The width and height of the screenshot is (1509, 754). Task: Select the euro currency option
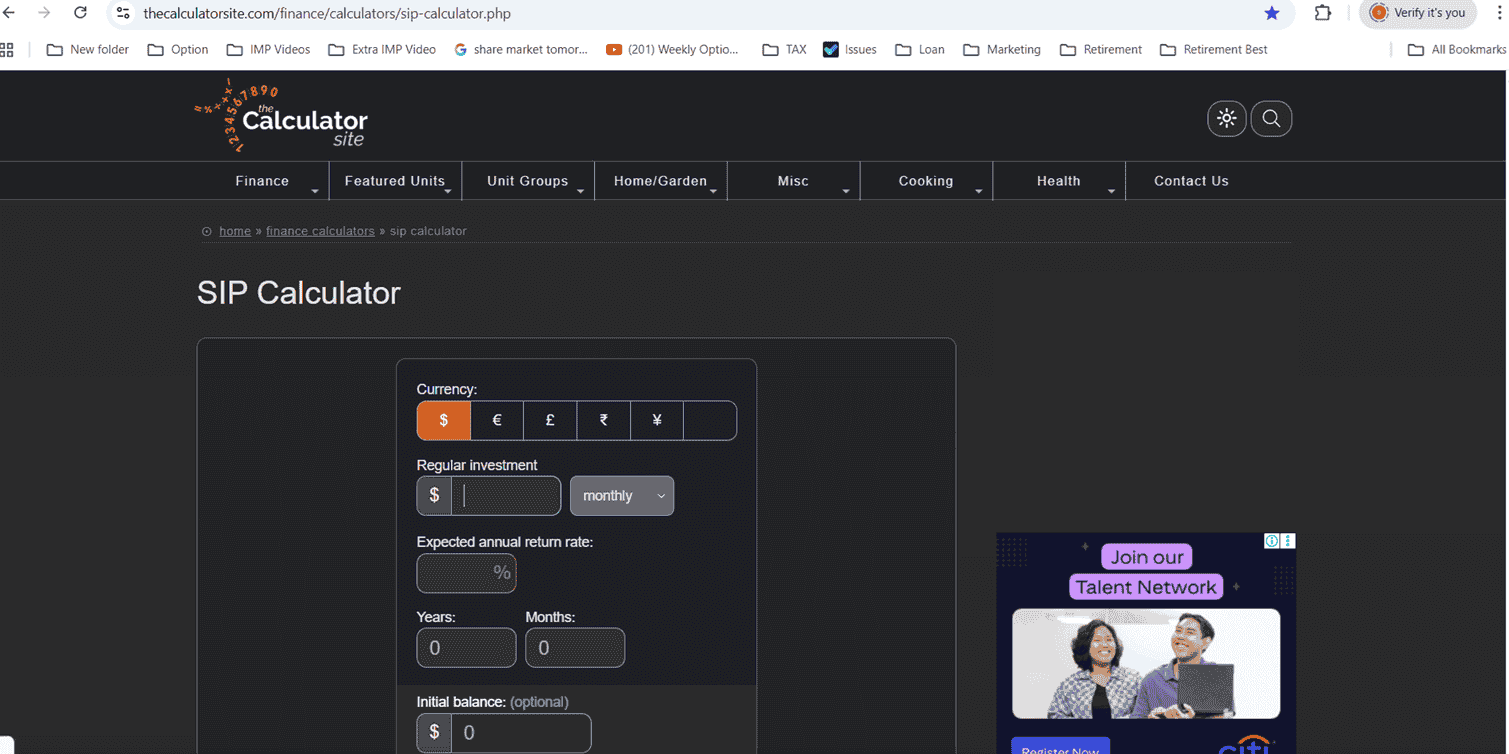[x=496, y=420]
